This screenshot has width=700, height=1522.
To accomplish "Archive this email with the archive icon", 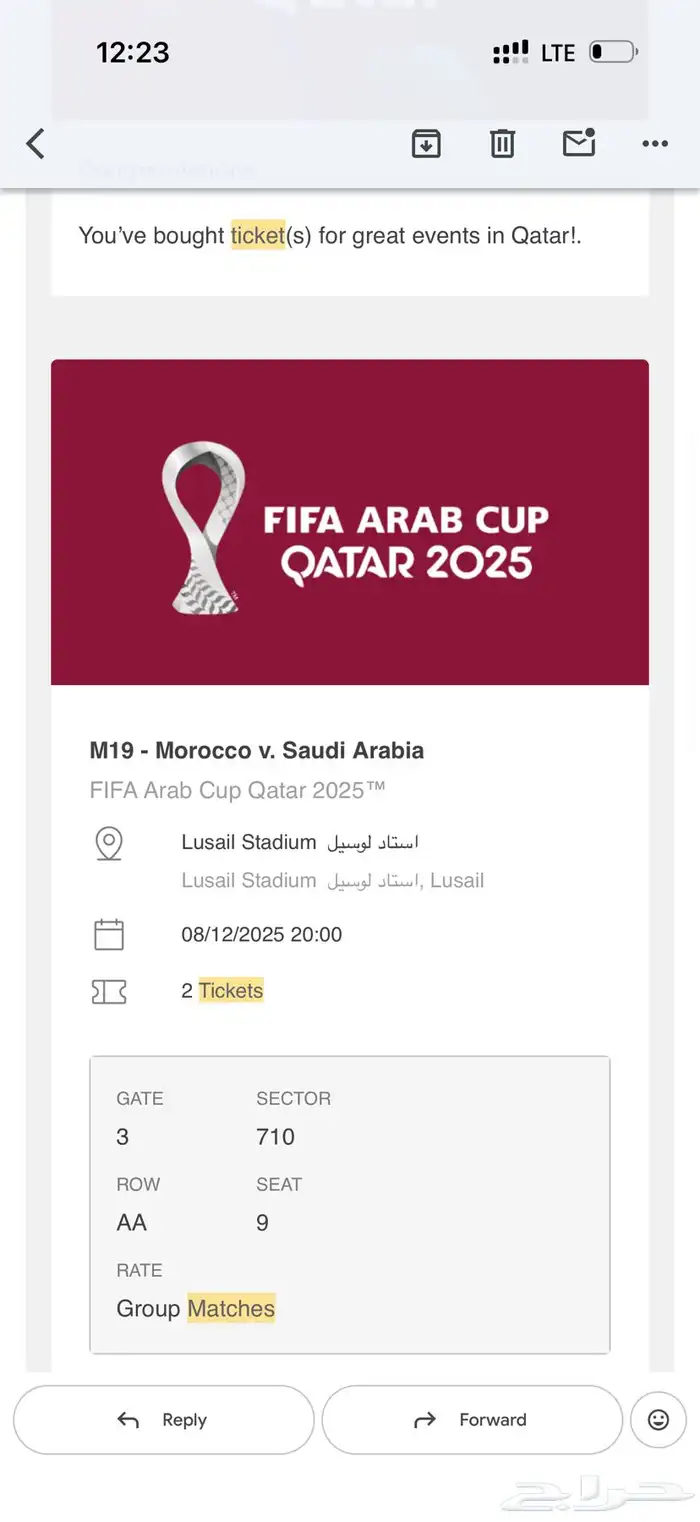I will click(x=426, y=144).
